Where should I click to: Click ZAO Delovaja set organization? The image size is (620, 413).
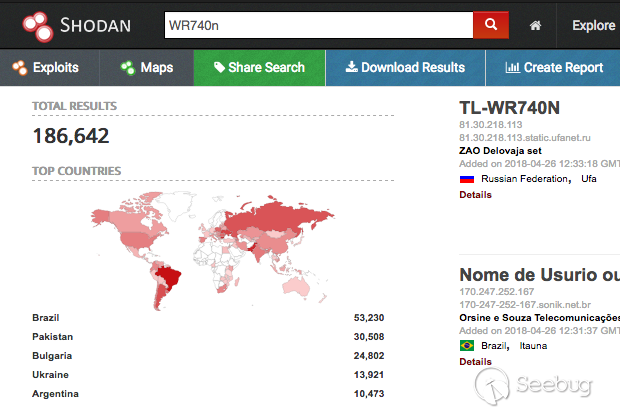coord(500,151)
